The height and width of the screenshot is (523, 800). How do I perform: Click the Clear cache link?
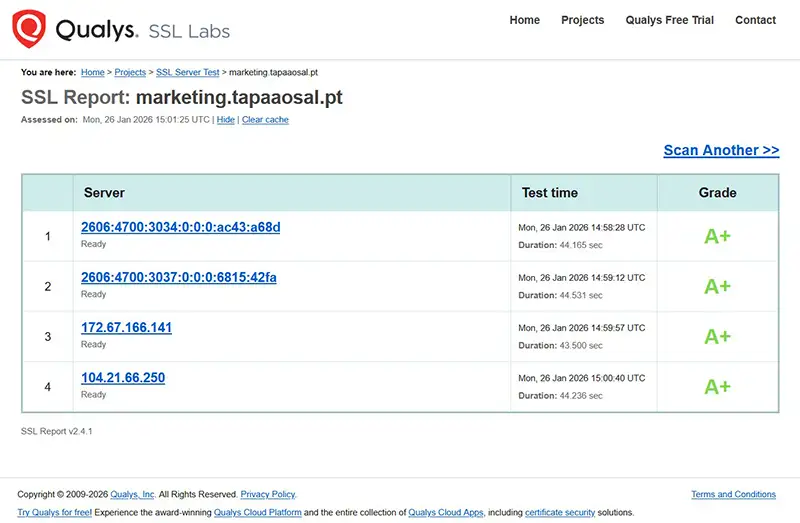(265, 119)
